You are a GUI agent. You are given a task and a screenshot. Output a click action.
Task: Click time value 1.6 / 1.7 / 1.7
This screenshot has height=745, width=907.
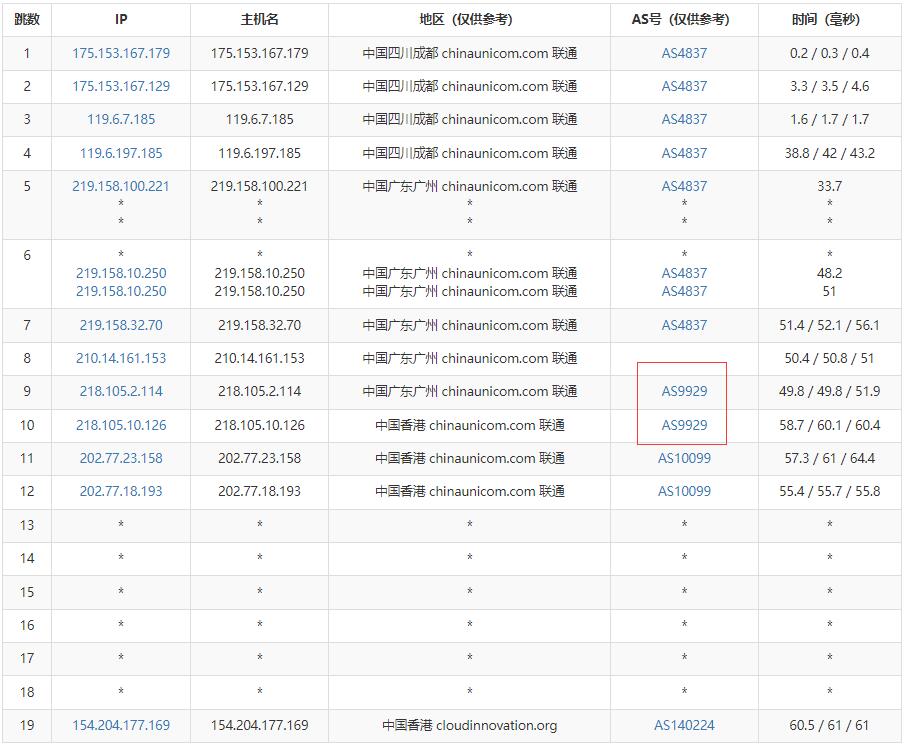pos(829,119)
